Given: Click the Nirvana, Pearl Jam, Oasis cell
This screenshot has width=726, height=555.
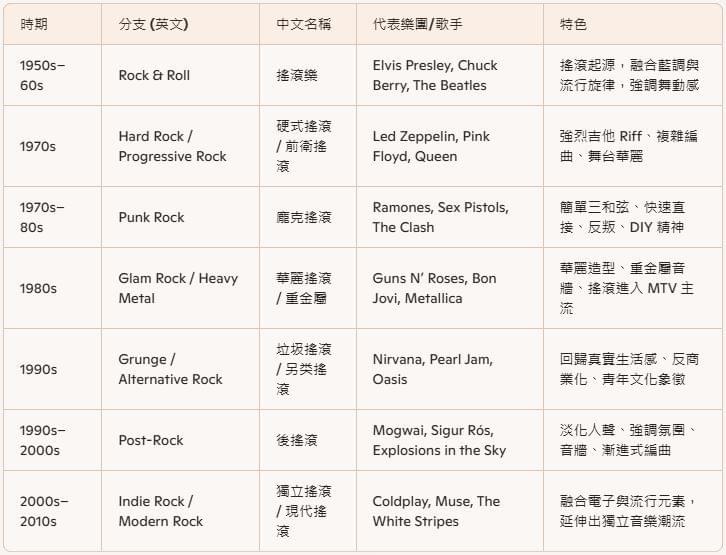Looking at the screenshot, I should pos(450,369).
